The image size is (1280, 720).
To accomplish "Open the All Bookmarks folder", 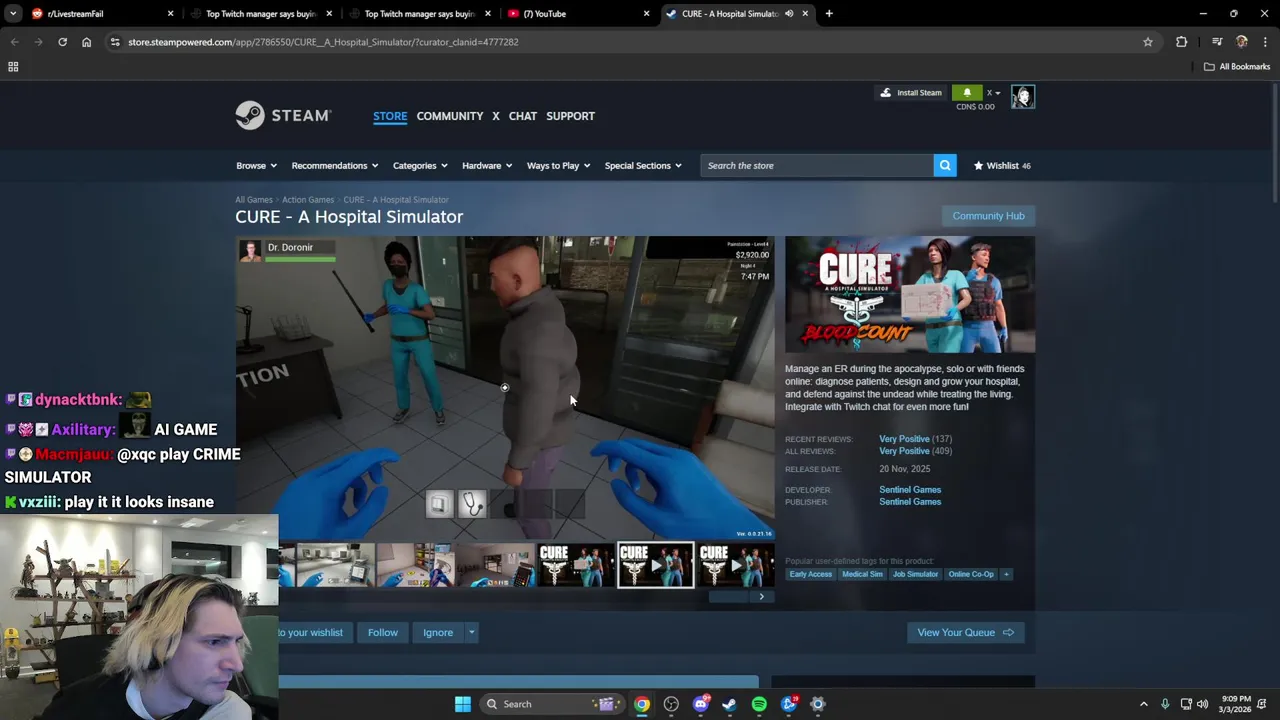I will coord(1237,67).
